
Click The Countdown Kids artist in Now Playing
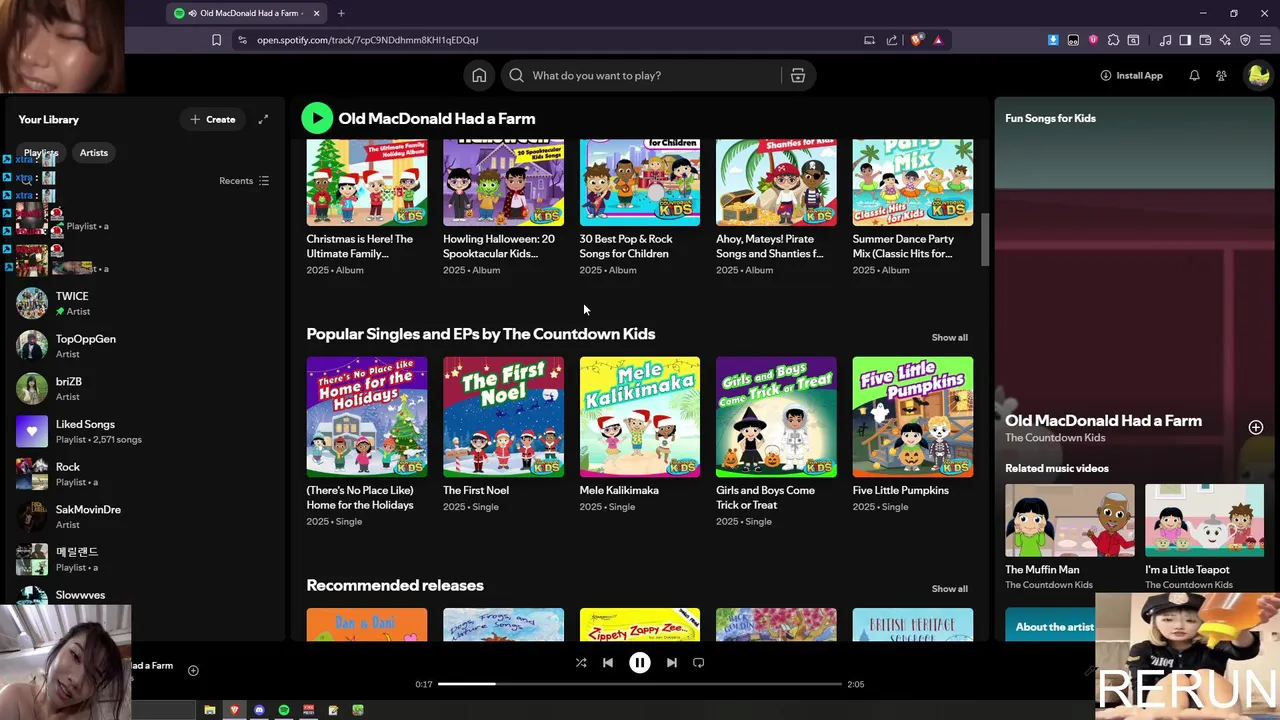[x=1055, y=438]
